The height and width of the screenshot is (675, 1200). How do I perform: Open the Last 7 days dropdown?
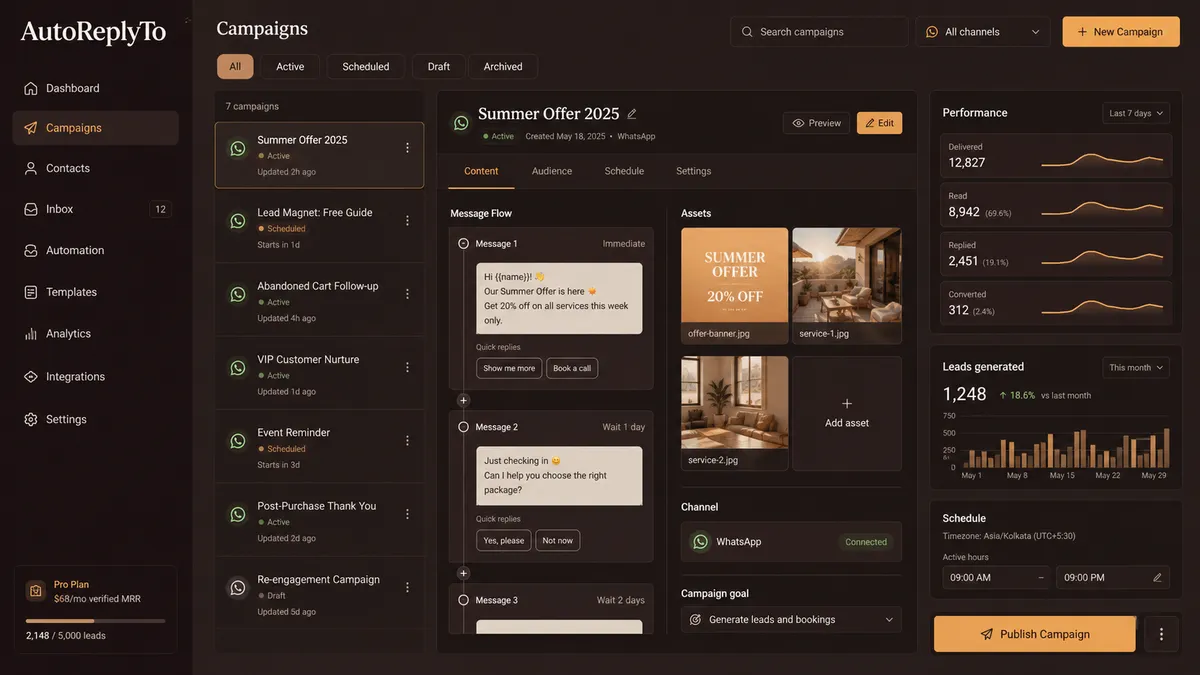click(x=1137, y=113)
